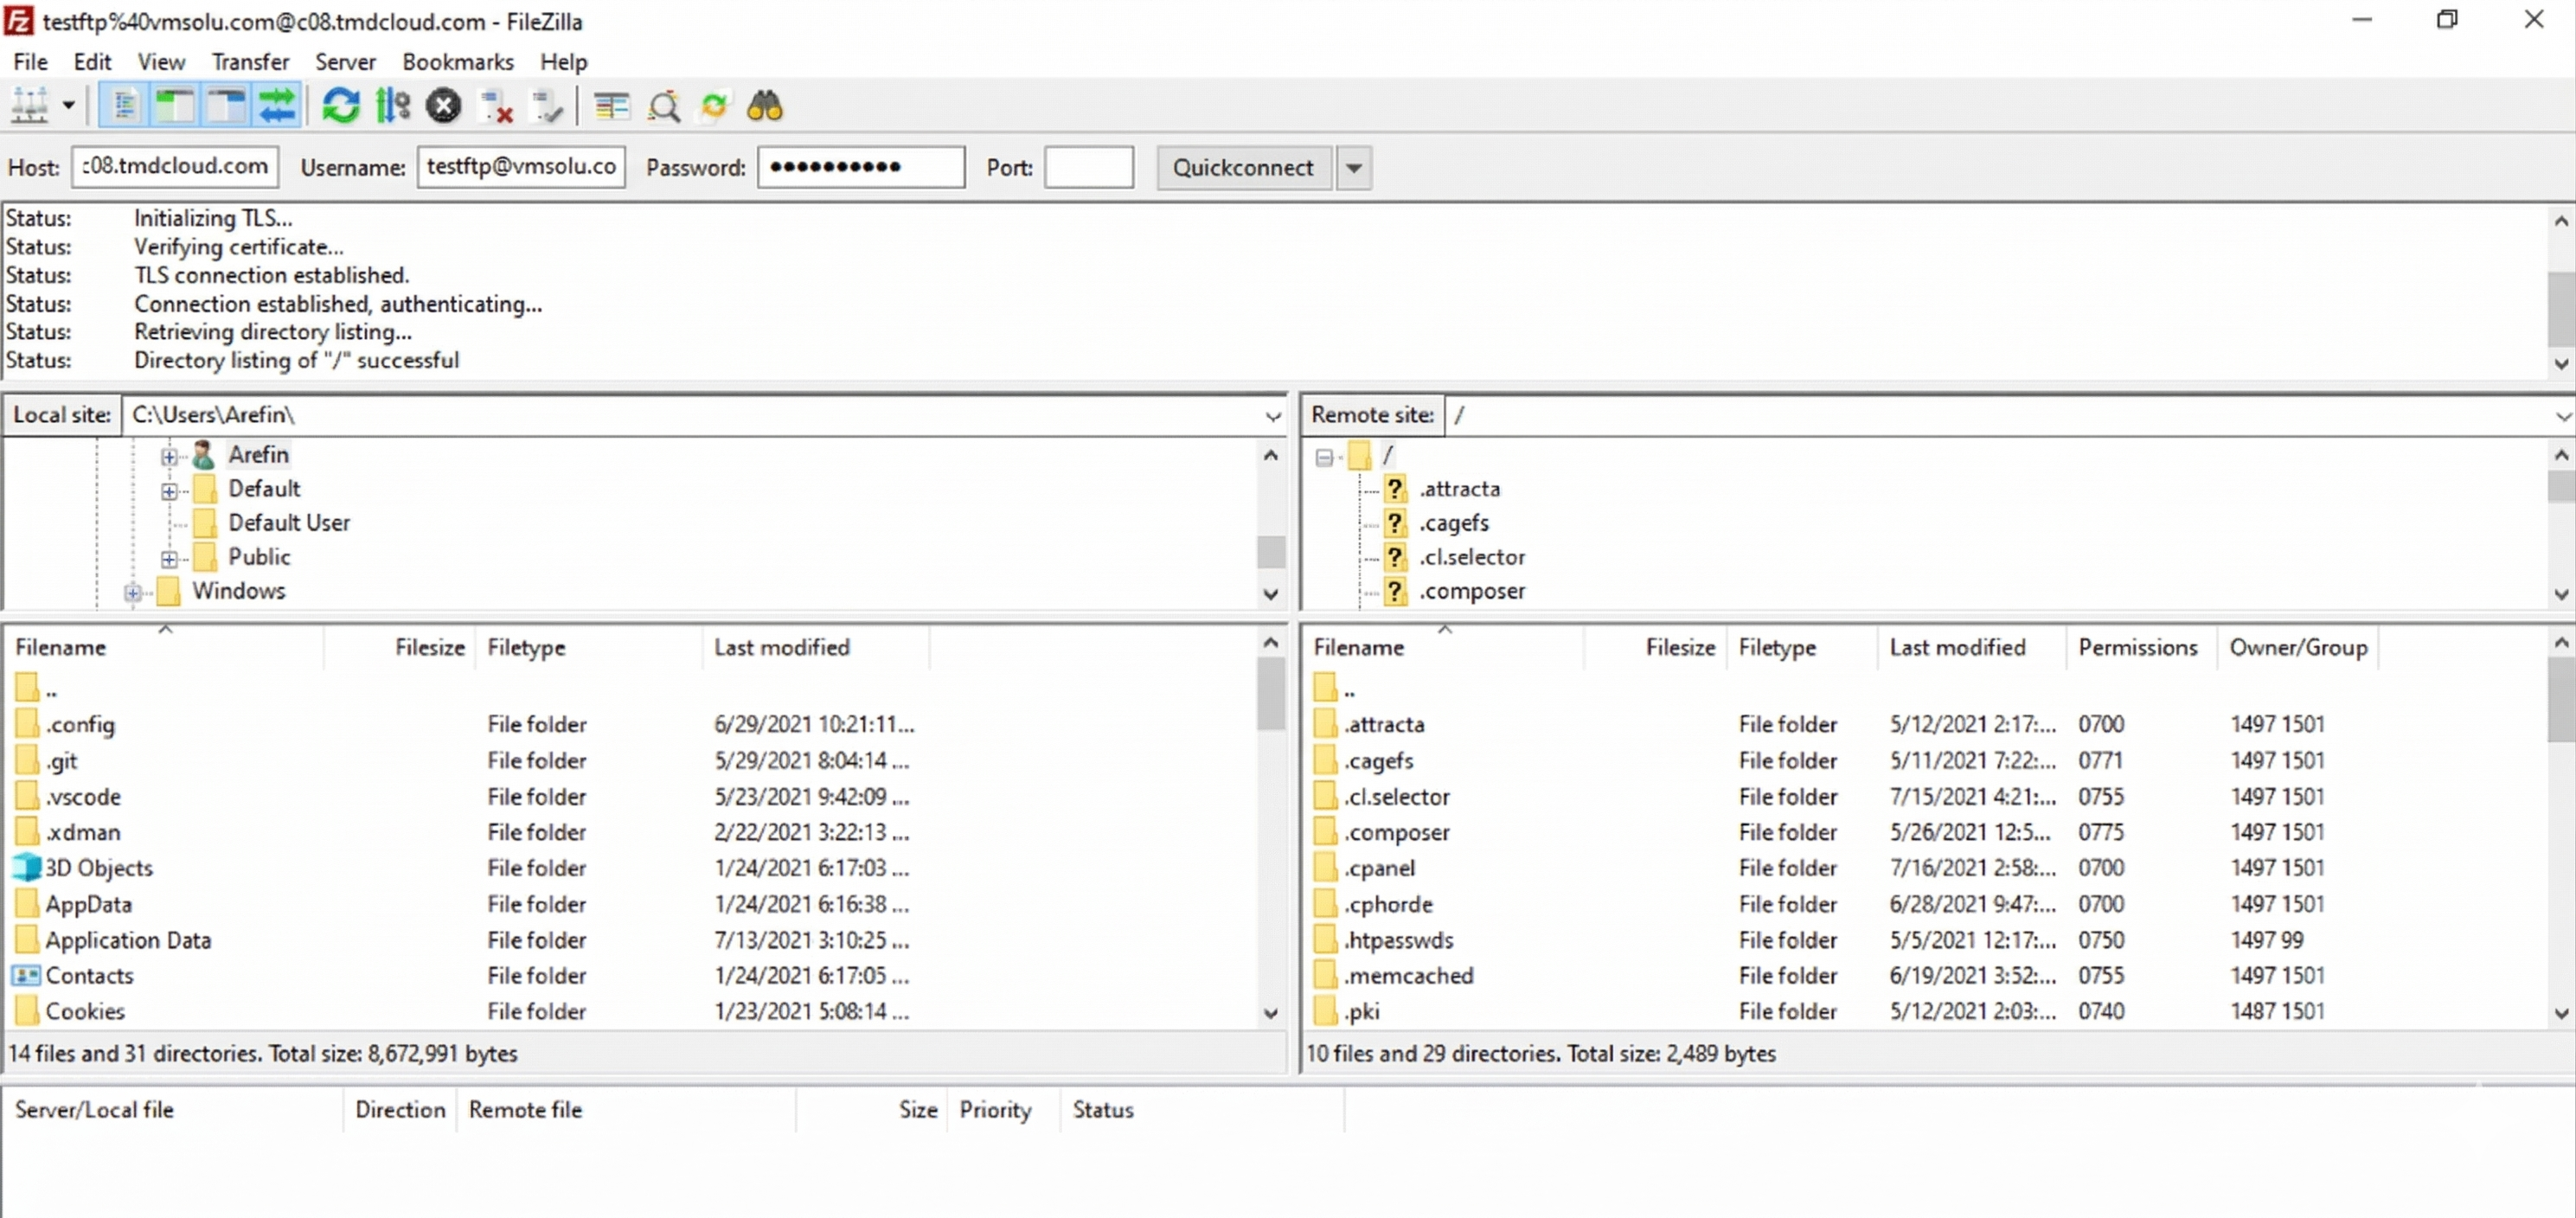Toggle the remote directory tree display
The width and height of the screenshot is (2576, 1218).
pos(226,105)
